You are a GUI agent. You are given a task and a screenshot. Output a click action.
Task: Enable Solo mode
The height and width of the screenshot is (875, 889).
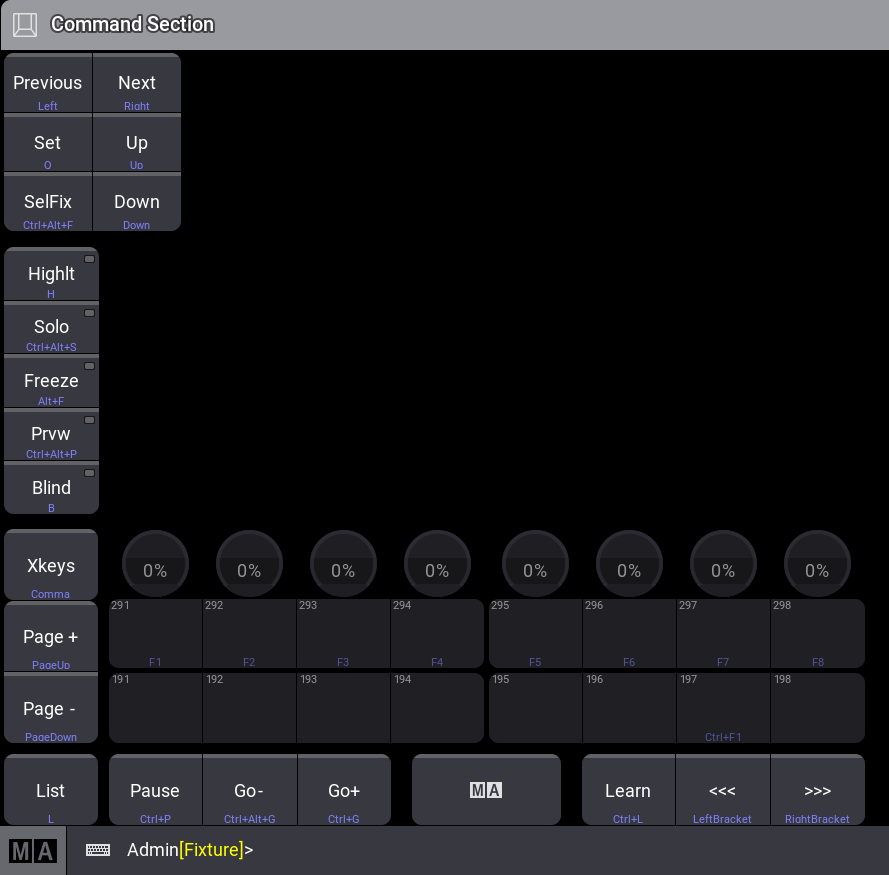coord(51,329)
